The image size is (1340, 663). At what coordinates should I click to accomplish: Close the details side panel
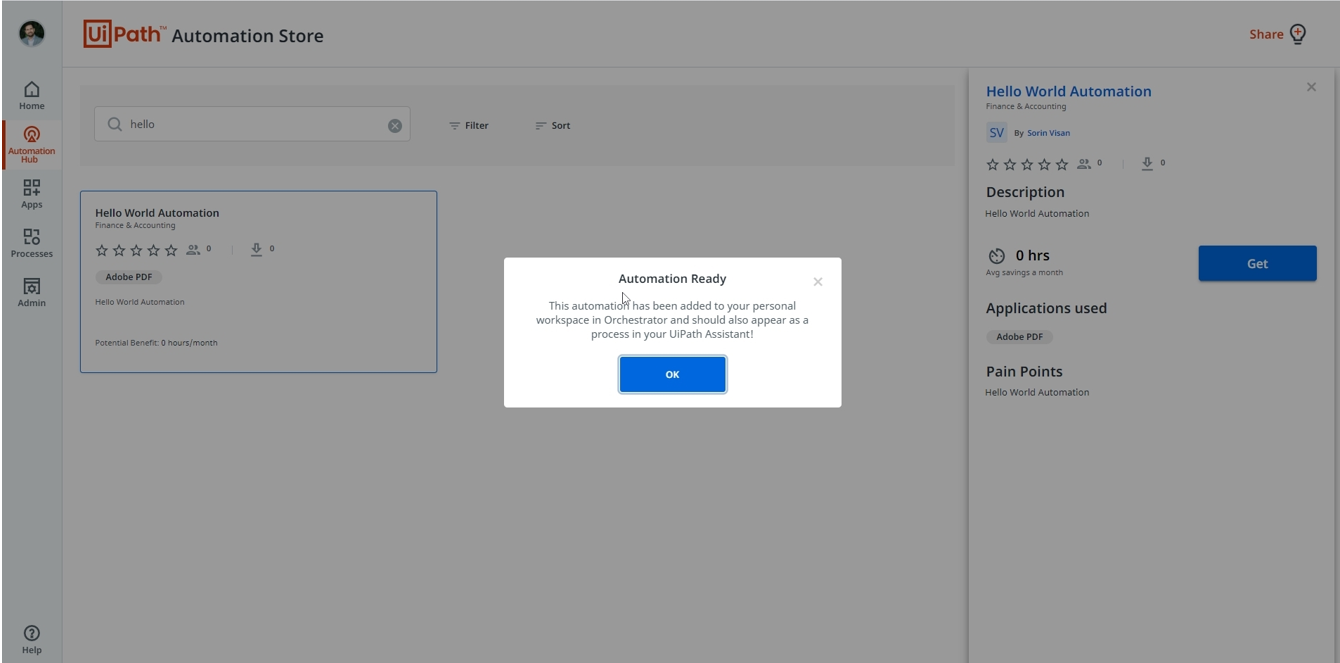[1311, 87]
